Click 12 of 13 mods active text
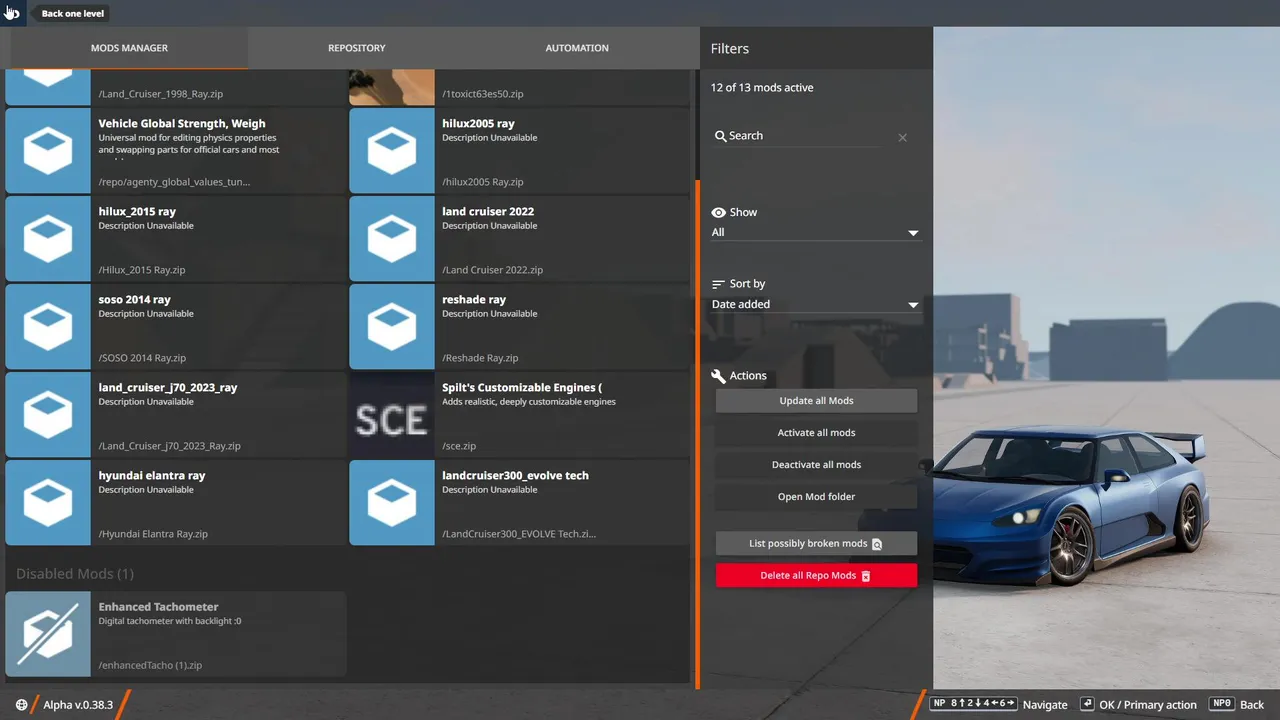 (762, 88)
